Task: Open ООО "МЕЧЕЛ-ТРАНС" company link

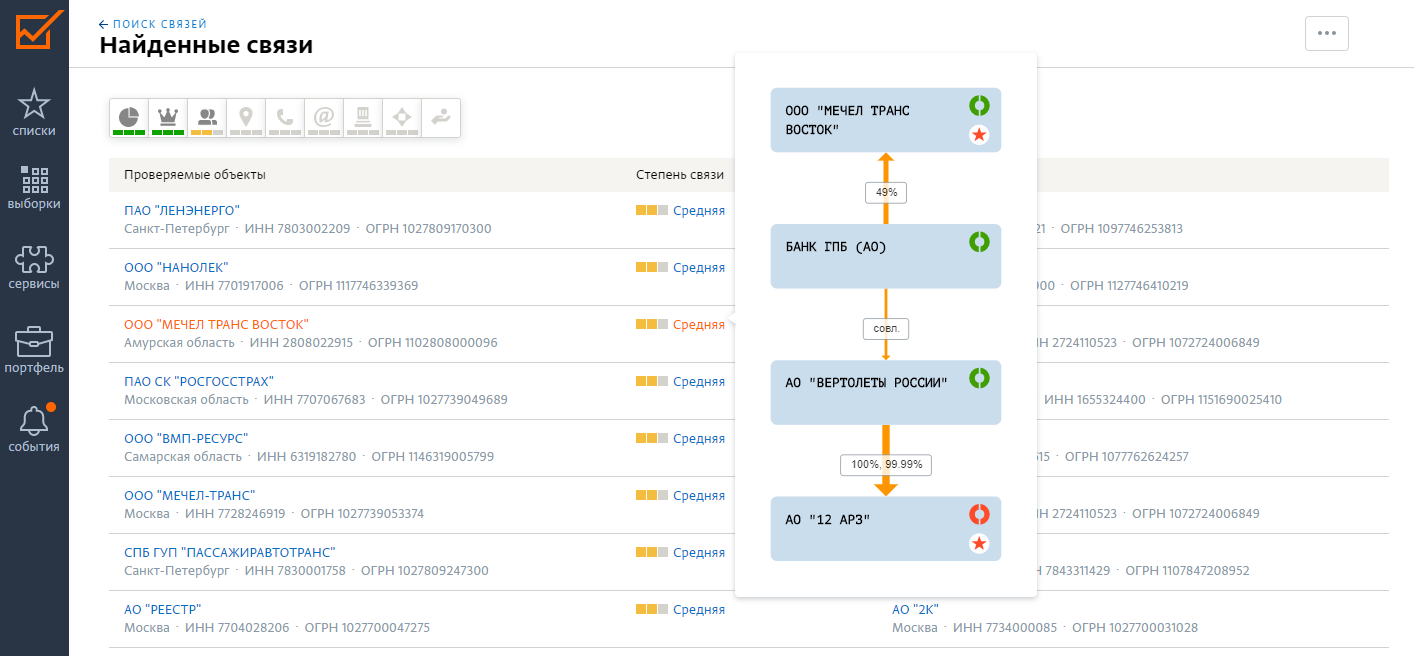Action: coord(190,495)
